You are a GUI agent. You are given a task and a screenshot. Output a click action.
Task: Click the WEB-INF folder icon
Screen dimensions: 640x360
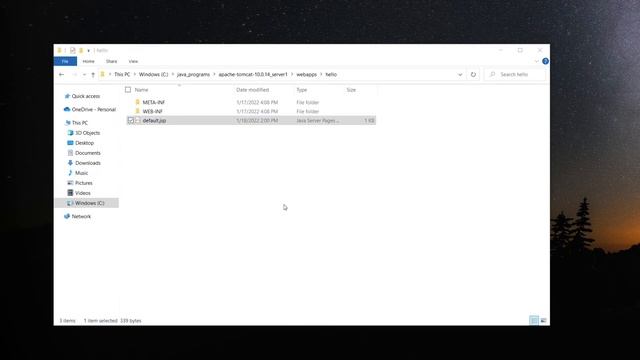pos(138,111)
